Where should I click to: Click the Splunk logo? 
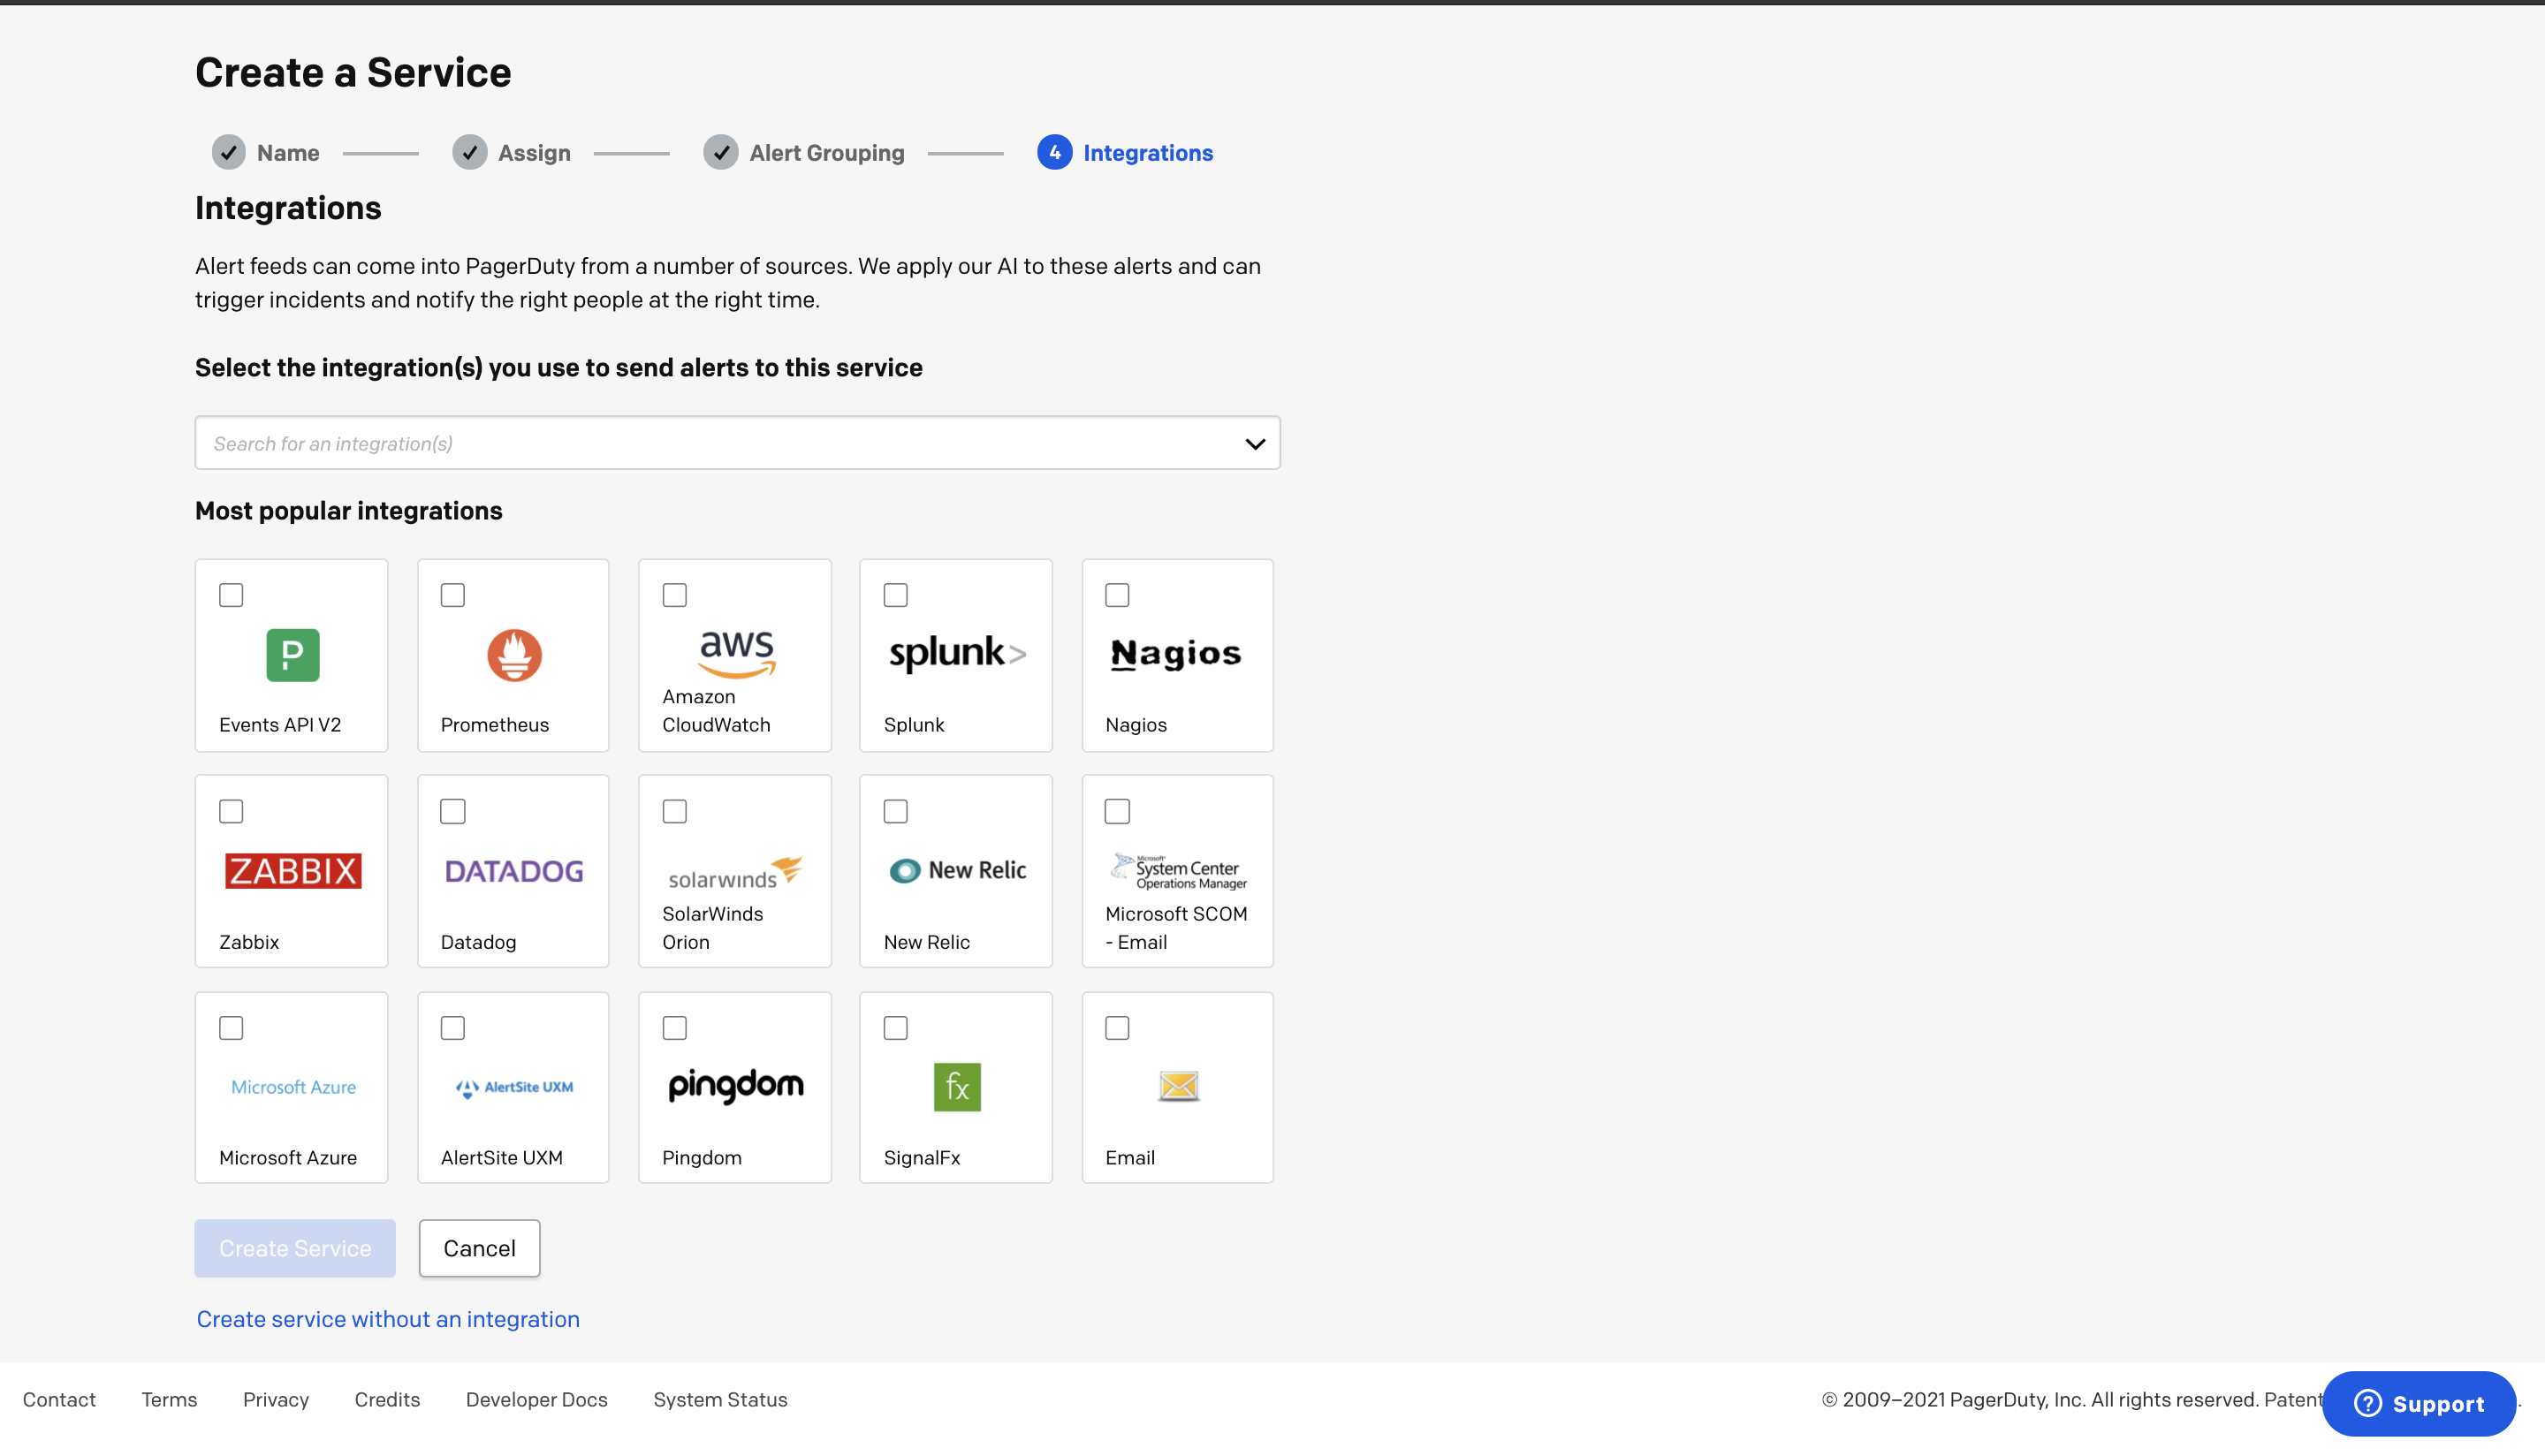point(957,653)
